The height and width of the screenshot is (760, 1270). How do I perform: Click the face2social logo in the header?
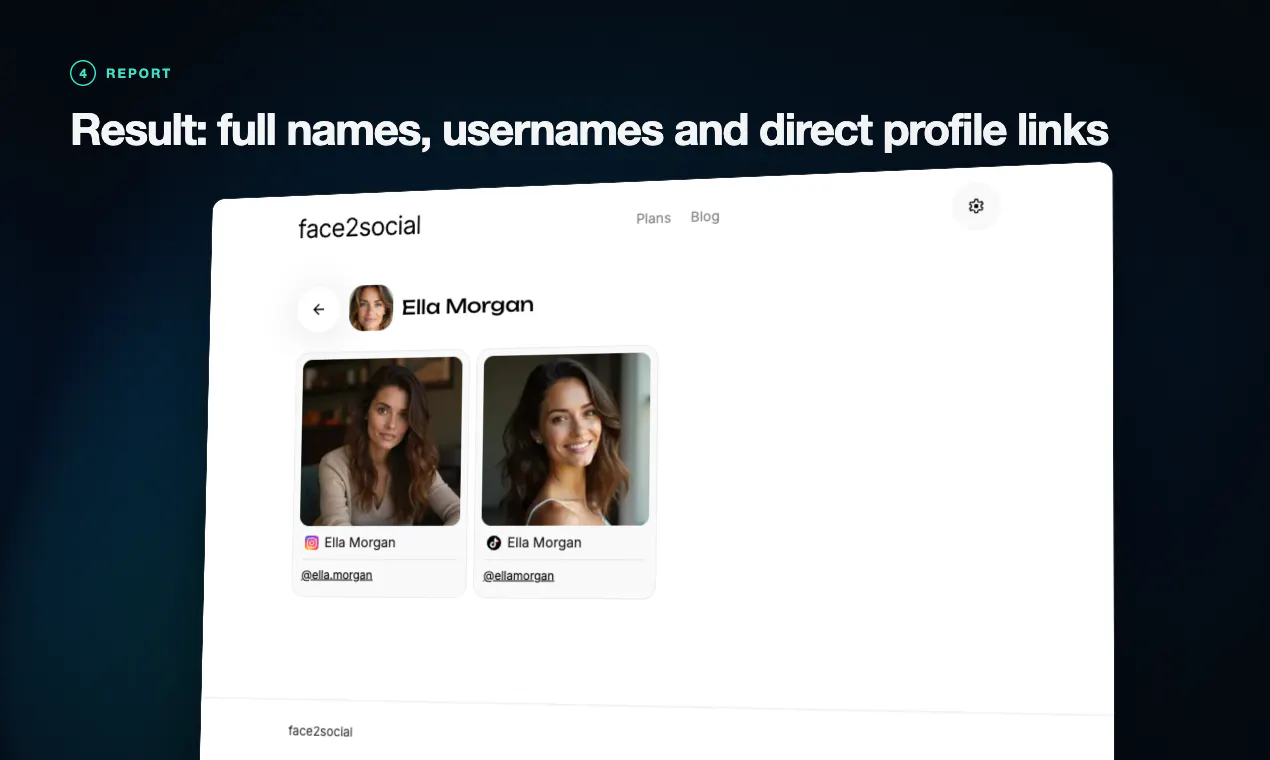click(360, 227)
